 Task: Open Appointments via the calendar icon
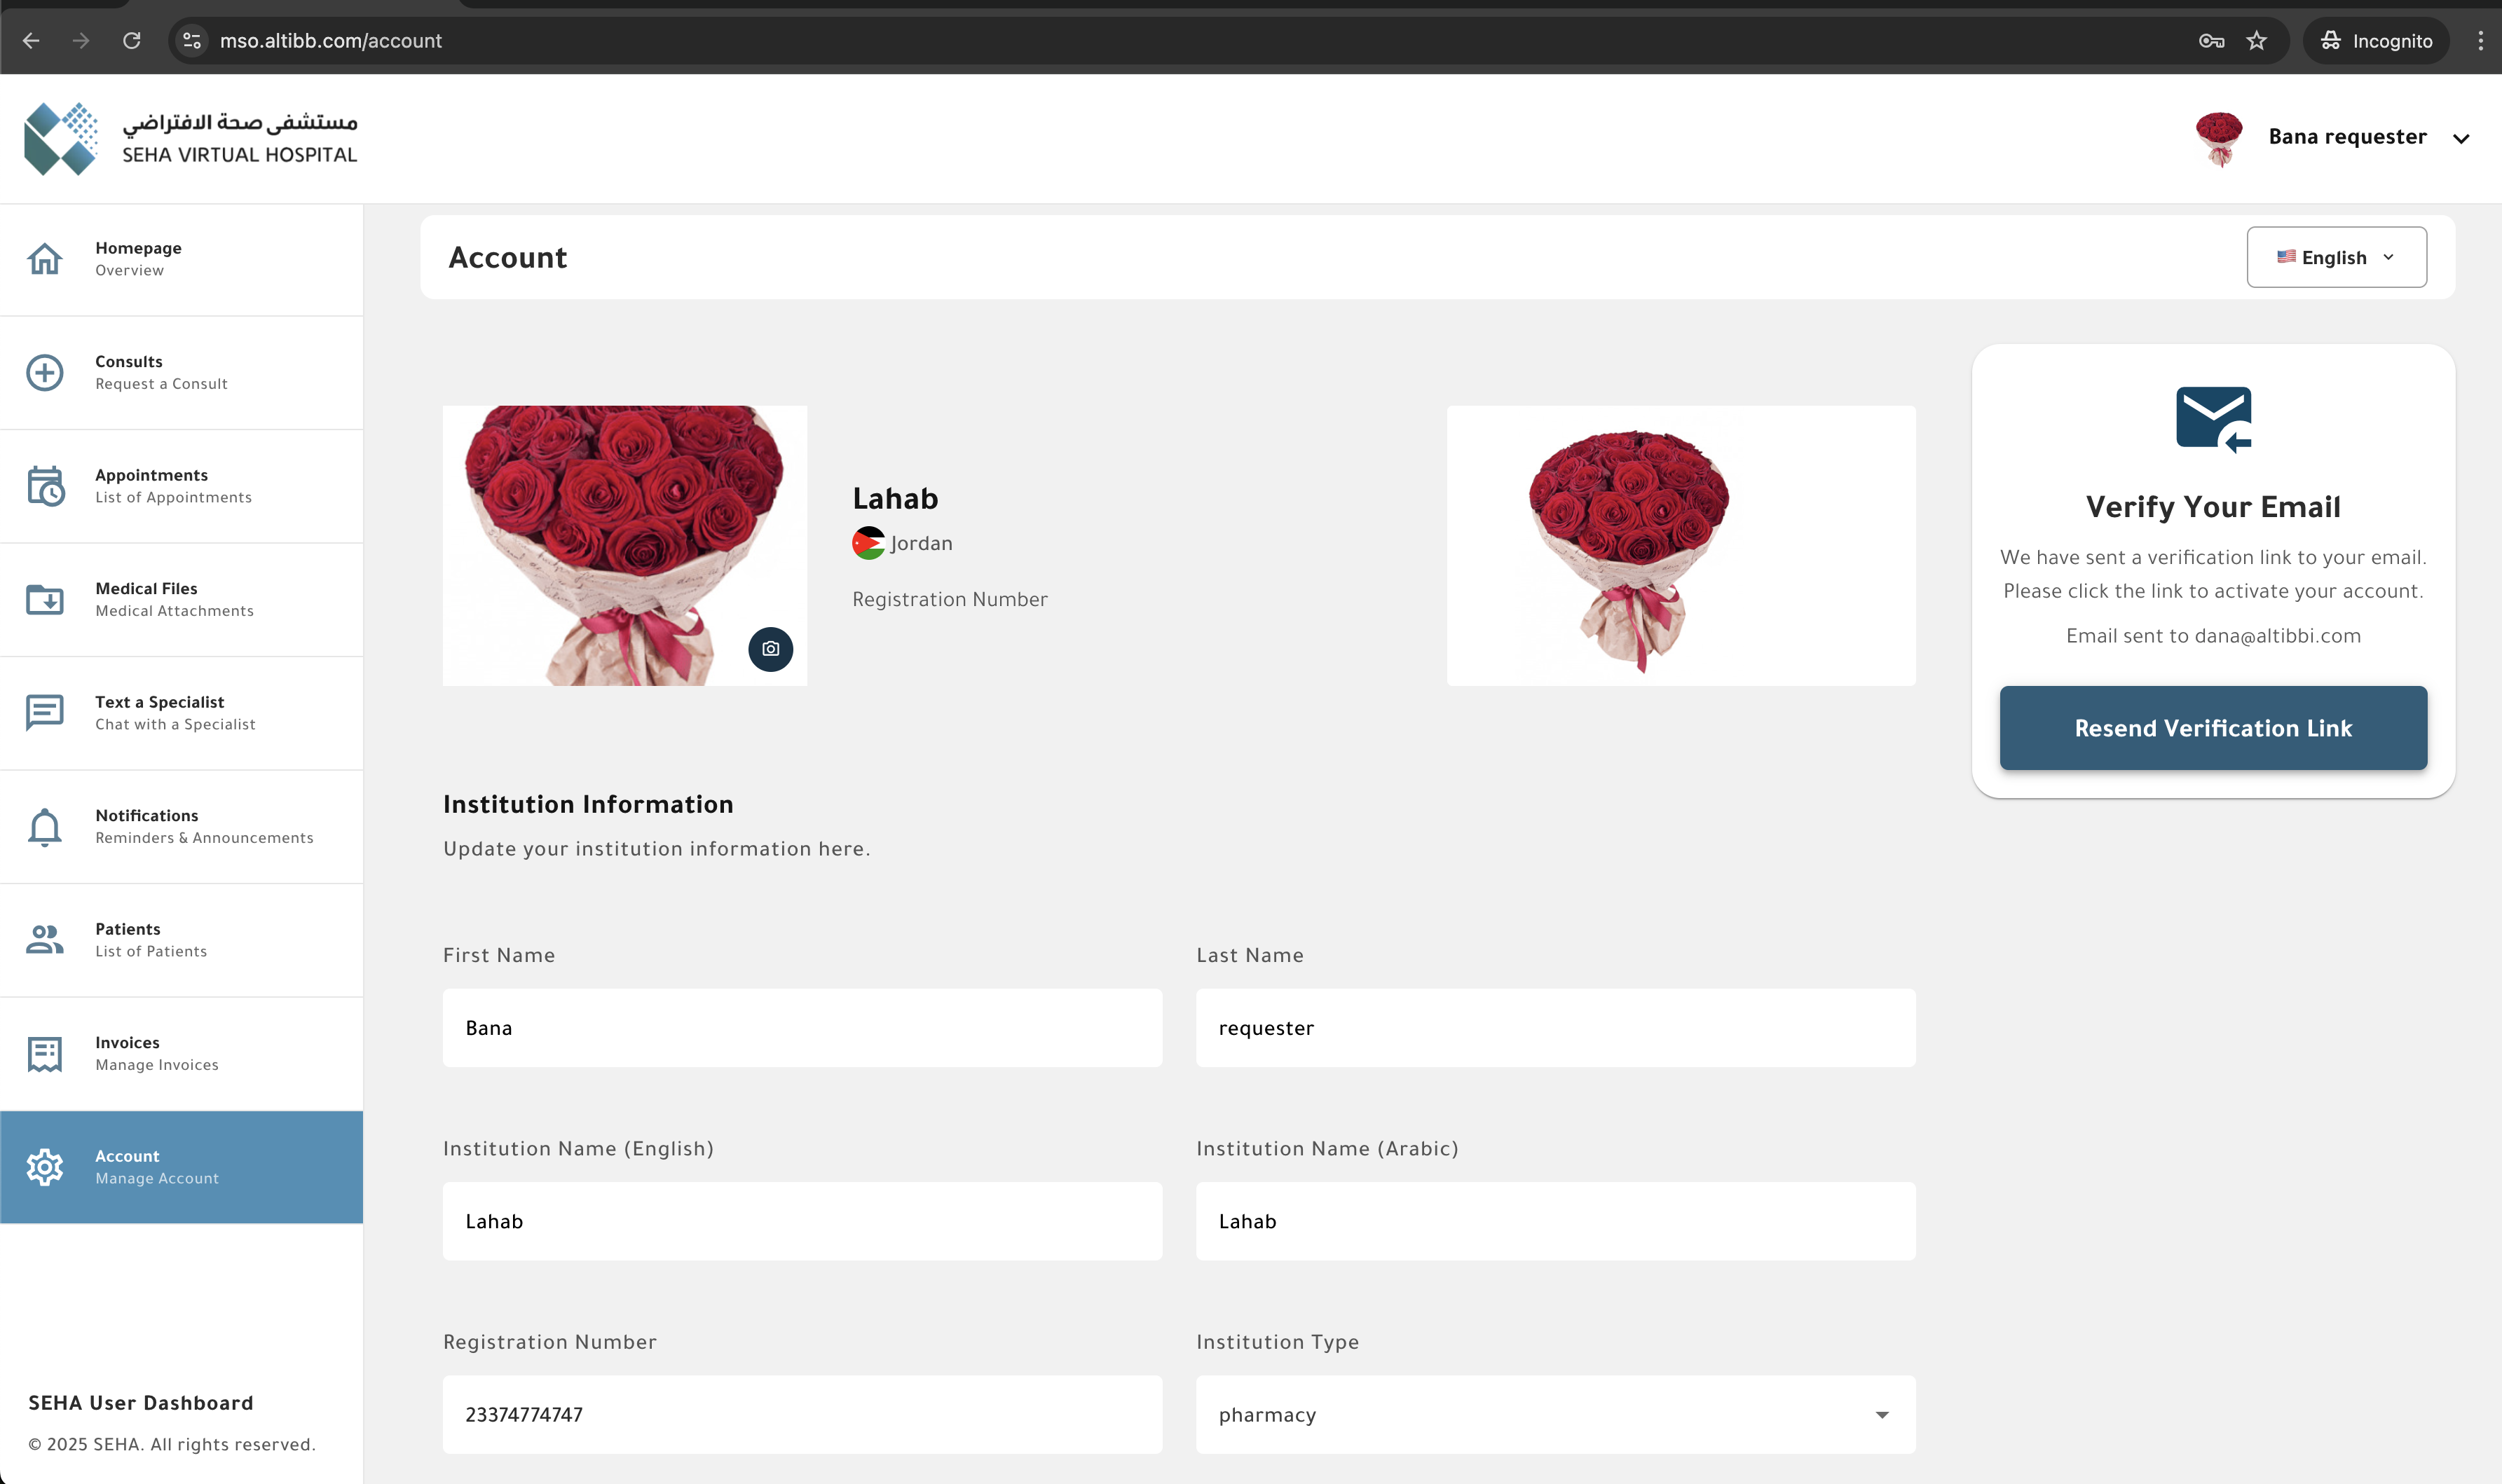click(x=45, y=486)
